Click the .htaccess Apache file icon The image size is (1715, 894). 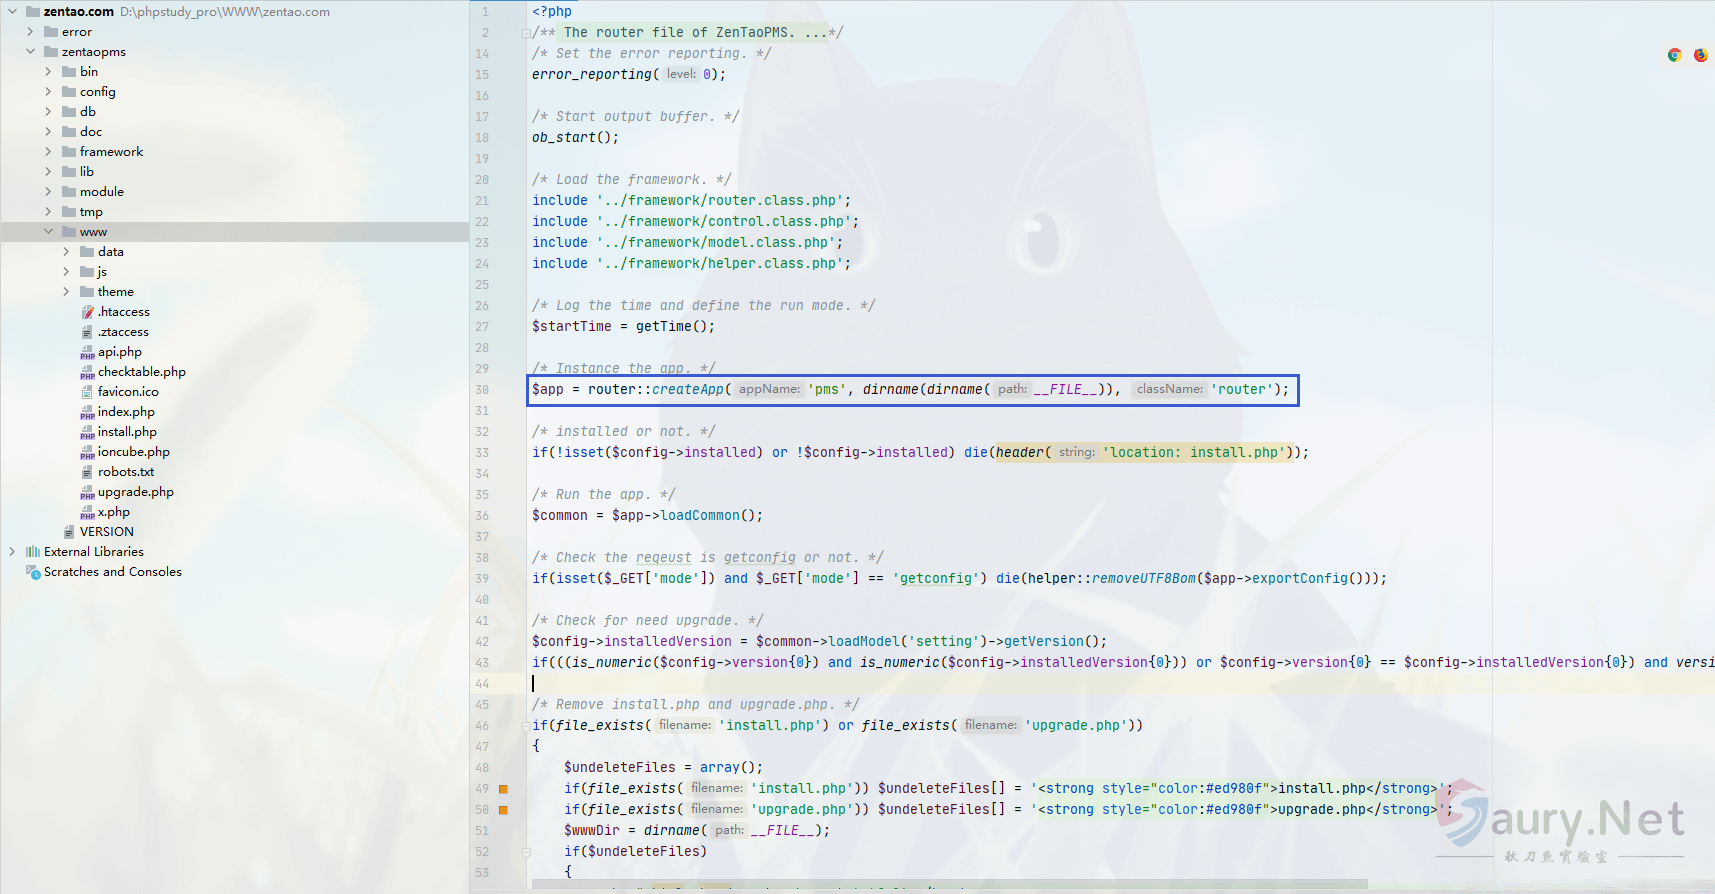88,312
